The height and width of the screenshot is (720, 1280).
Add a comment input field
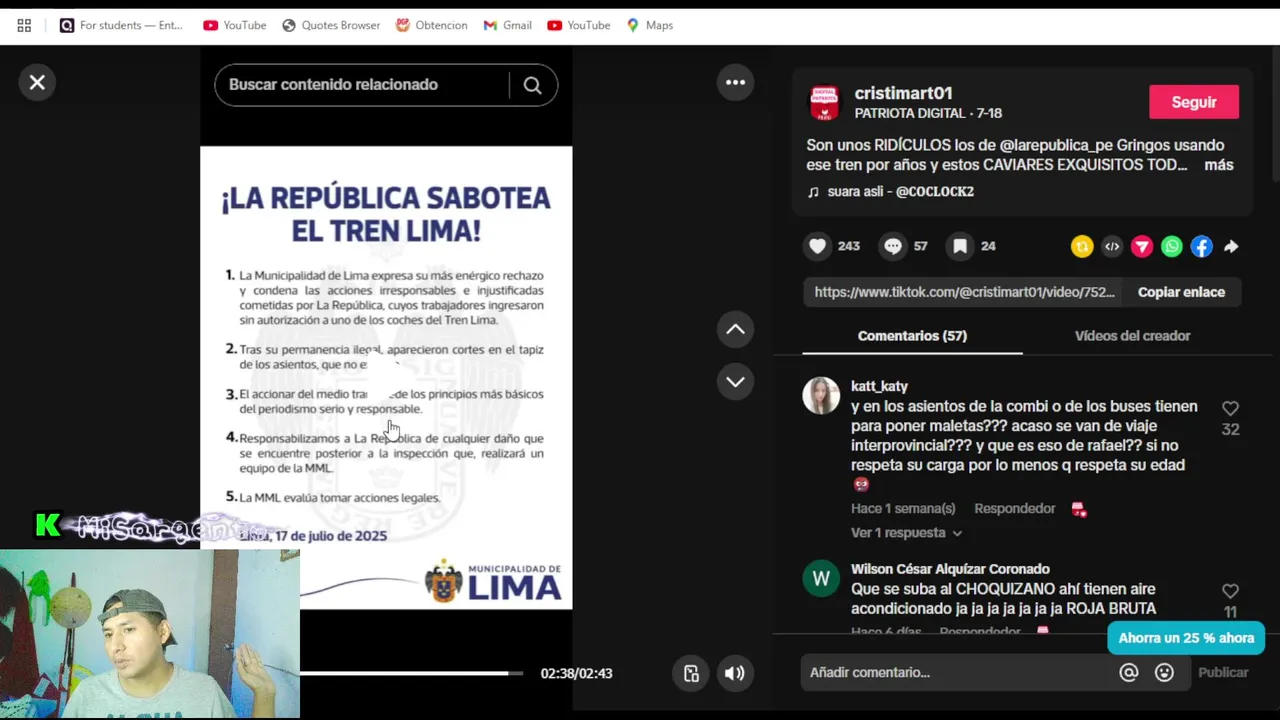(x=960, y=673)
